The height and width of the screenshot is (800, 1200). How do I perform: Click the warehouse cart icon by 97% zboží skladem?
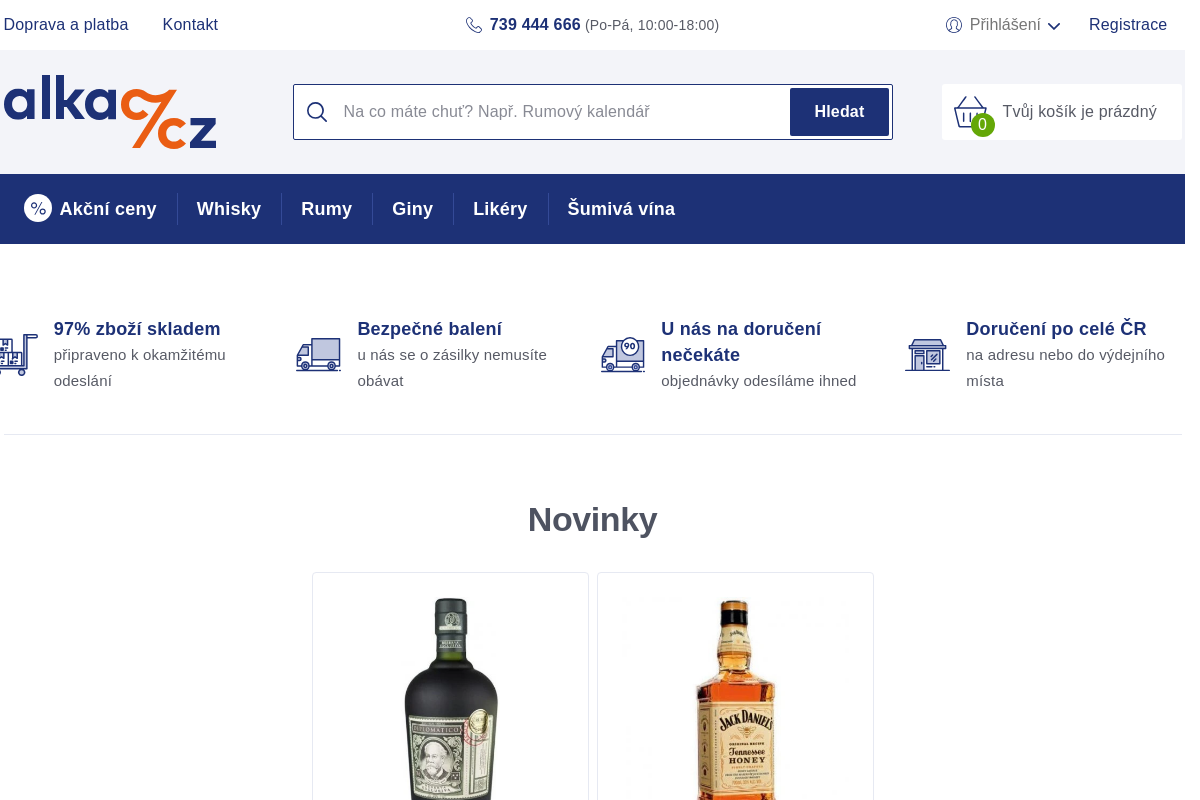(x=17, y=354)
